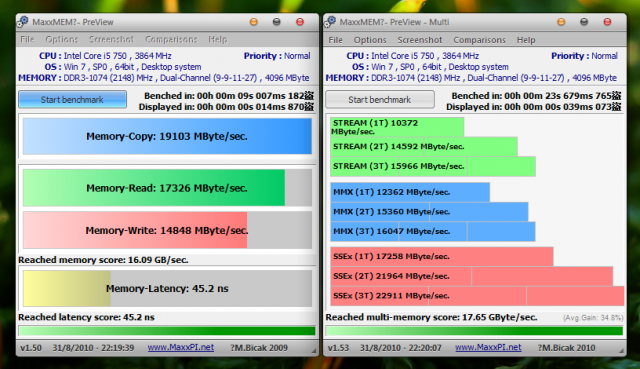Click the SSEx (3T) 22911 bar
The width and height of the screenshot is (640, 369).
pos(478,296)
